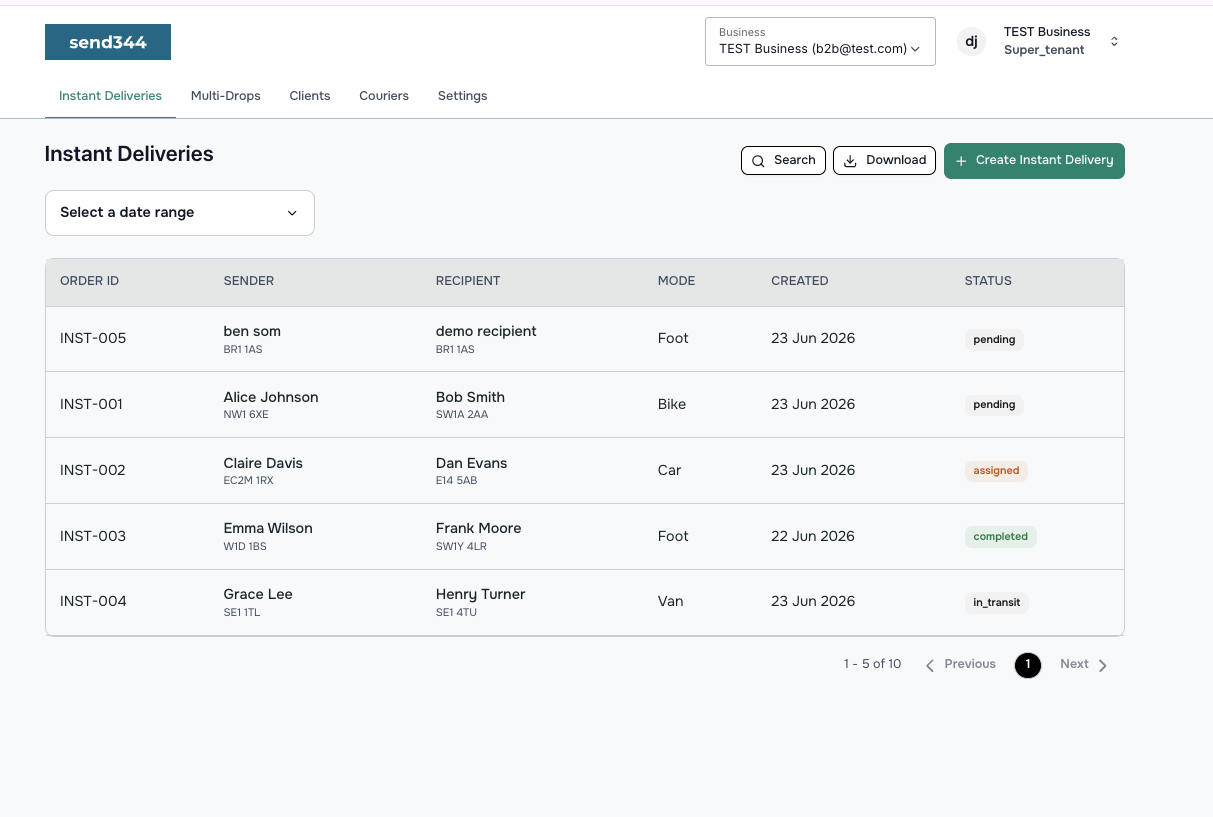Click the Search button
This screenshot has height=817, width=1213.
click(x=783, y=160)
